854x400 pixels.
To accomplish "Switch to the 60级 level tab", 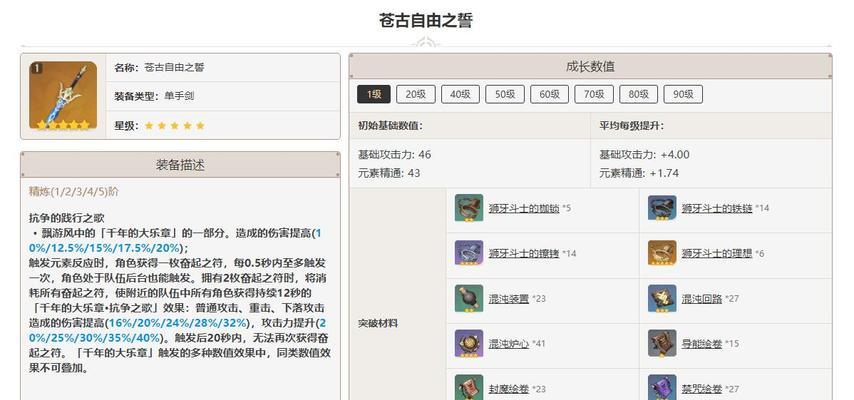I will (x=550, y=94).
